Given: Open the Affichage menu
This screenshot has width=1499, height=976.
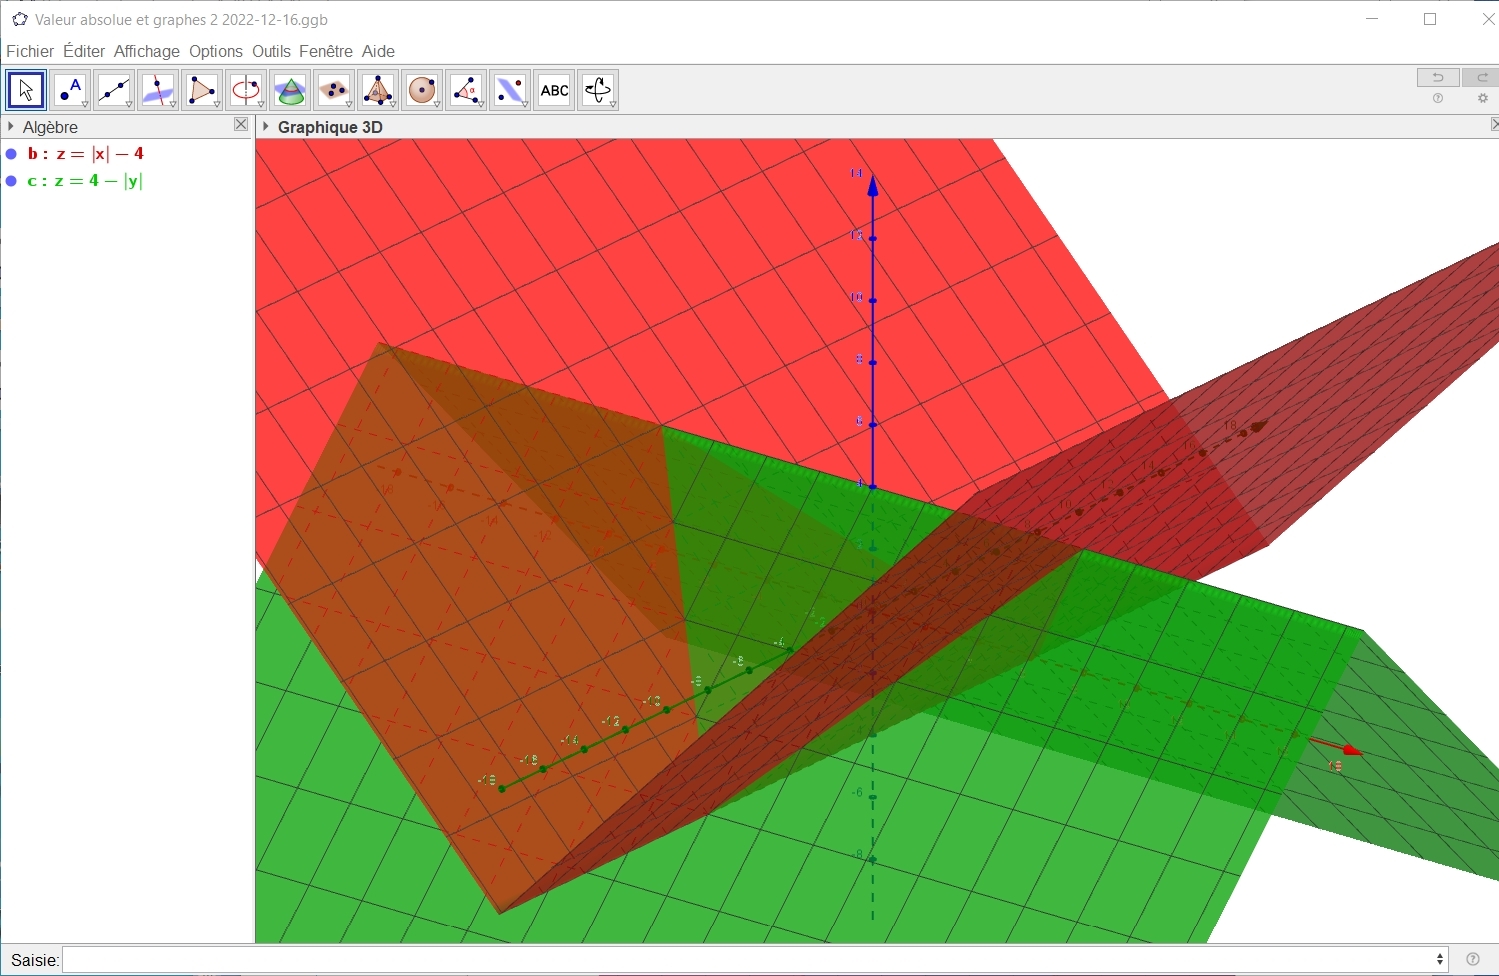Looking at the screenshot, I should pyautogui.click(x=146, y=51).
